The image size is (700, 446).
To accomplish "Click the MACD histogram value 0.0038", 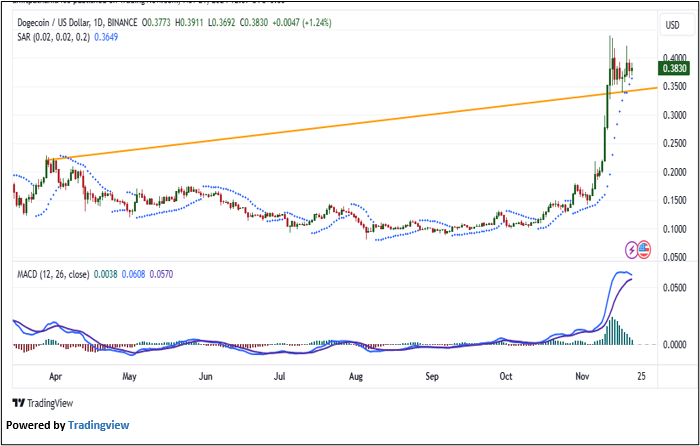I will (106, 274).
